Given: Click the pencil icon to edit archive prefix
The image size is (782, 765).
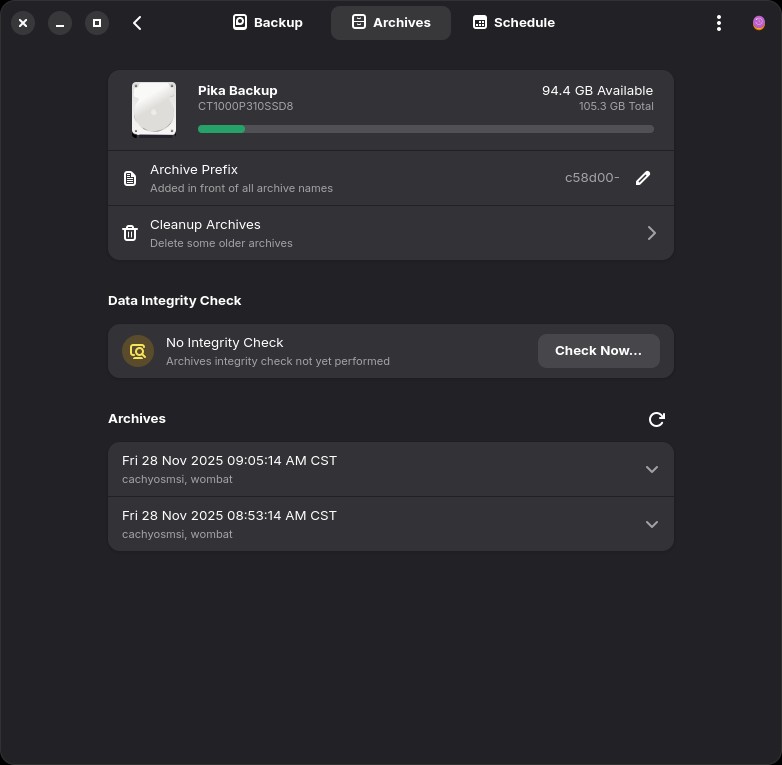Looking at the screenshot, I should point(643,178).
